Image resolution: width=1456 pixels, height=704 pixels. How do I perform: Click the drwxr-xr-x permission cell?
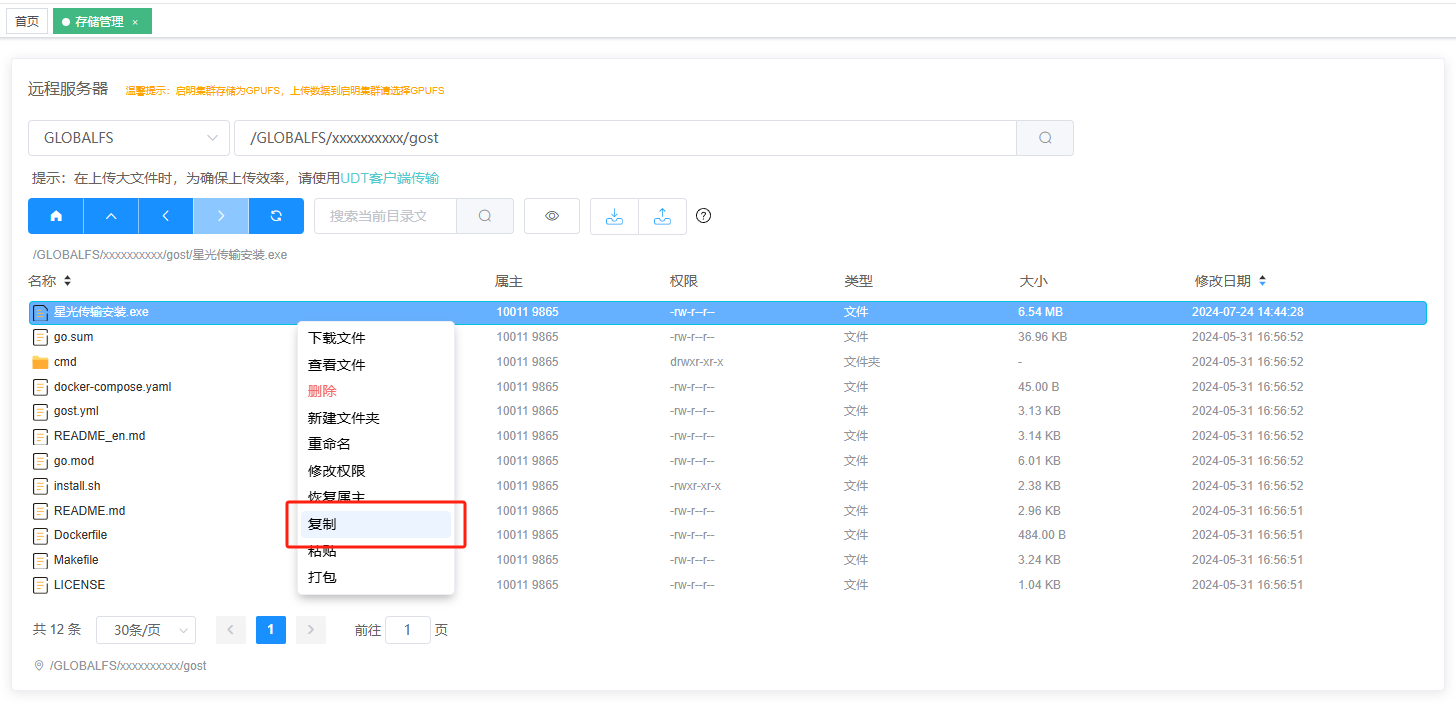click(696, 362)
